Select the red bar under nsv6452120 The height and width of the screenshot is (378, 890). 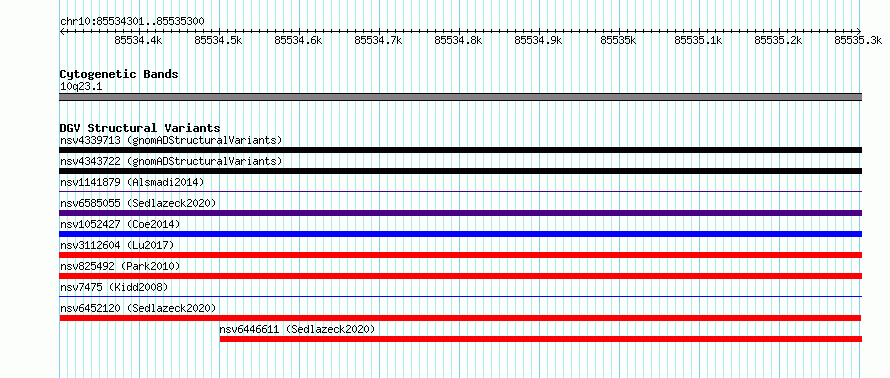tap(460, 318)
